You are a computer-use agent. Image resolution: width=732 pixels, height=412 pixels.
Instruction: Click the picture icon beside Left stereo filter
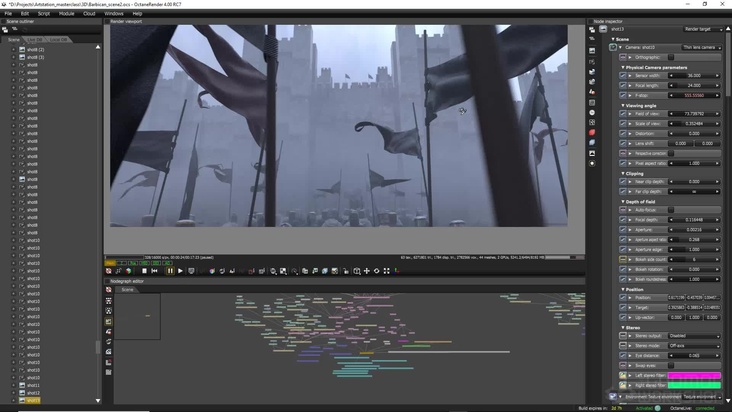tap(623, 375)
